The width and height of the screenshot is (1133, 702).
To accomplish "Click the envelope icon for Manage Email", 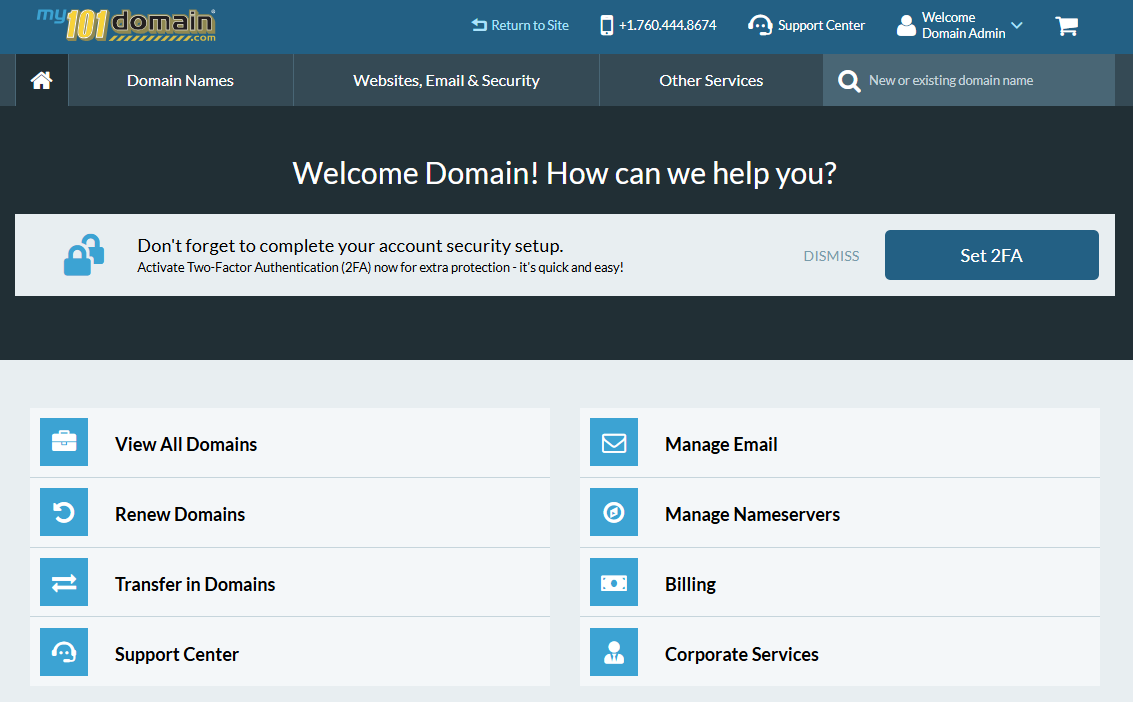I will tap(614, 442).
